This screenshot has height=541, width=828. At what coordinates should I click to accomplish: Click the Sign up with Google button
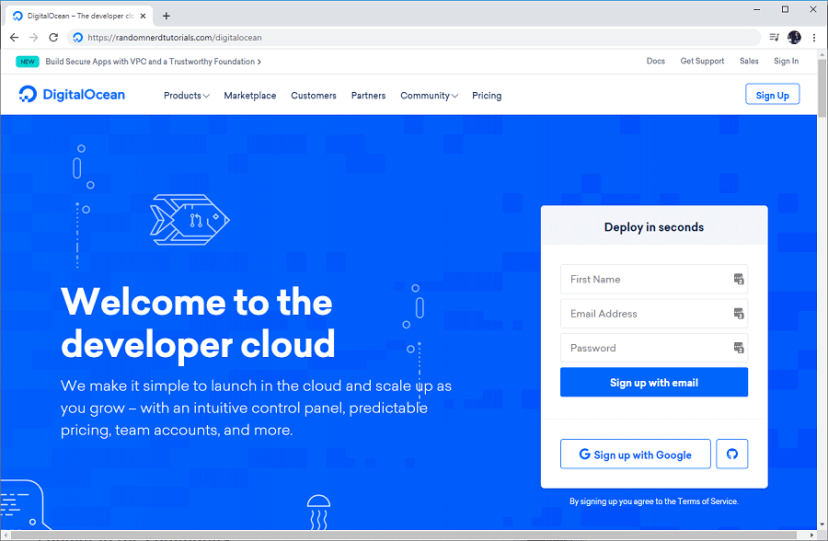[x=635, y=454]
